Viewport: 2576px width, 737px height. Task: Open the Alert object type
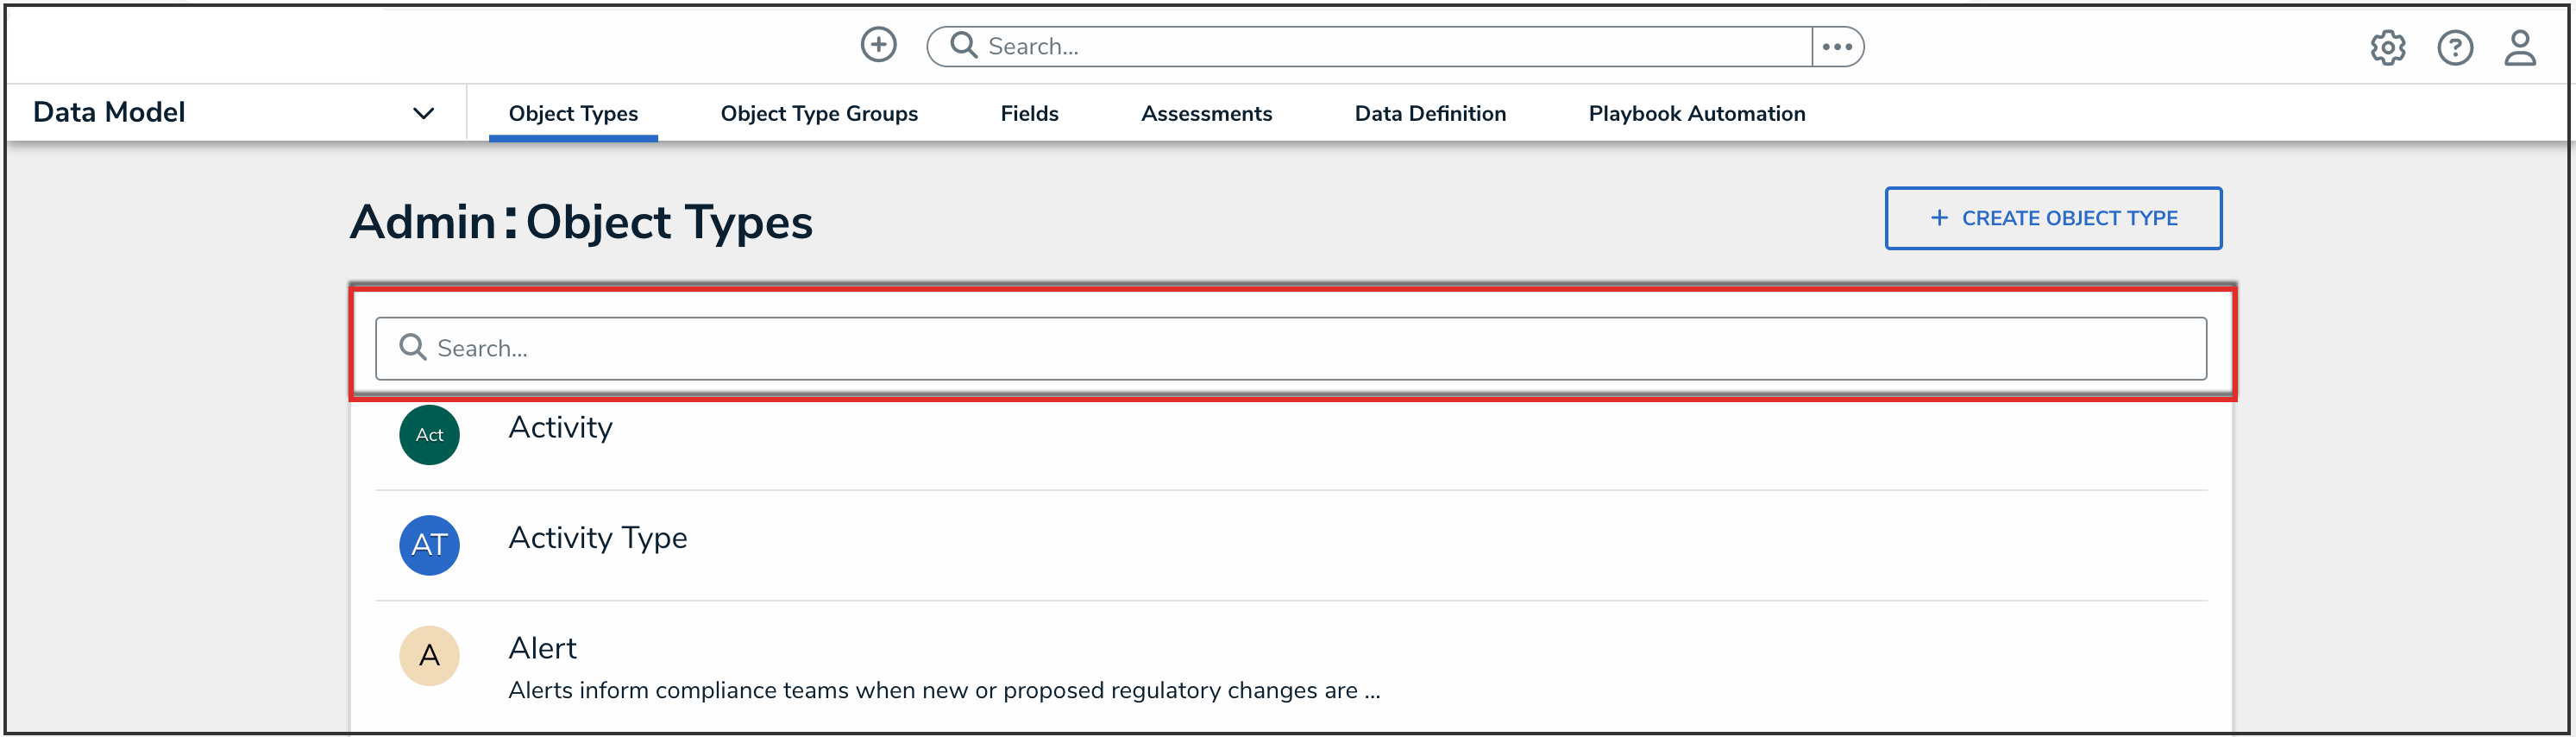pyautogui.click(x=543, y=649)
